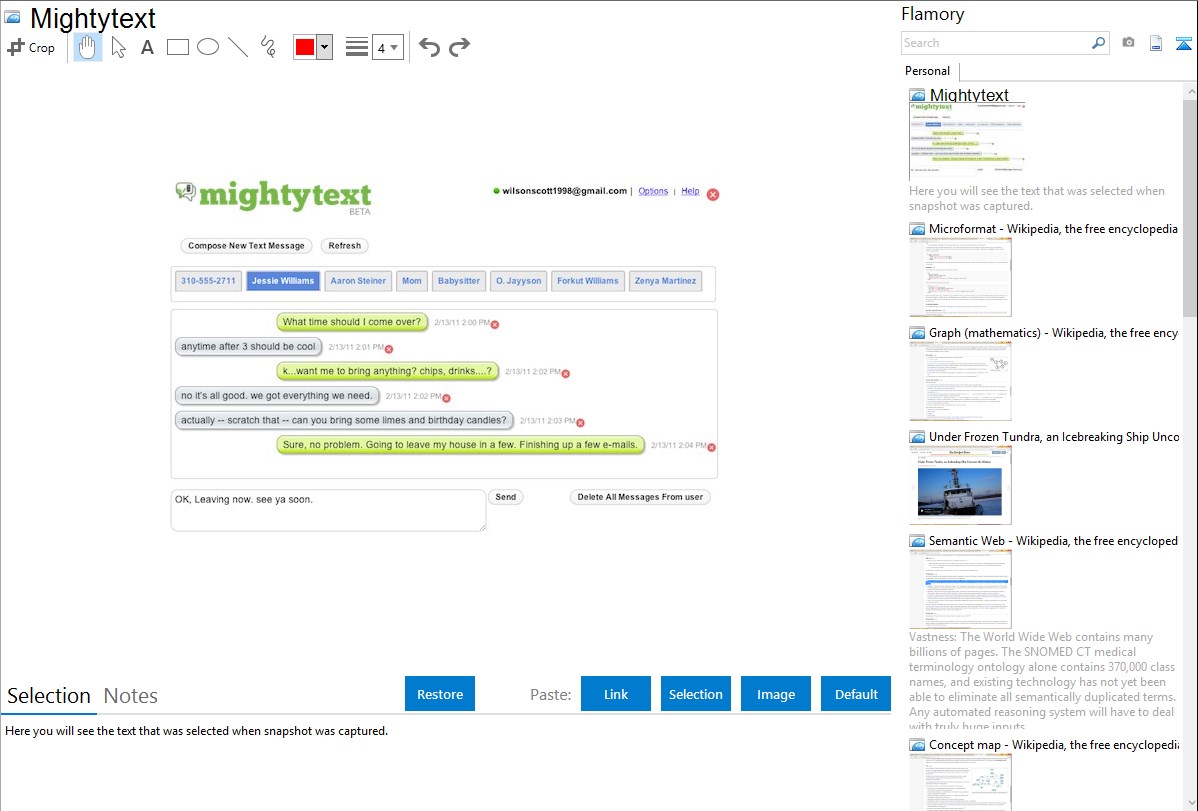This screenshot has height=811, width=1198.
Task: Pick the ellipse shape tool
Action: tap(208, 47)
